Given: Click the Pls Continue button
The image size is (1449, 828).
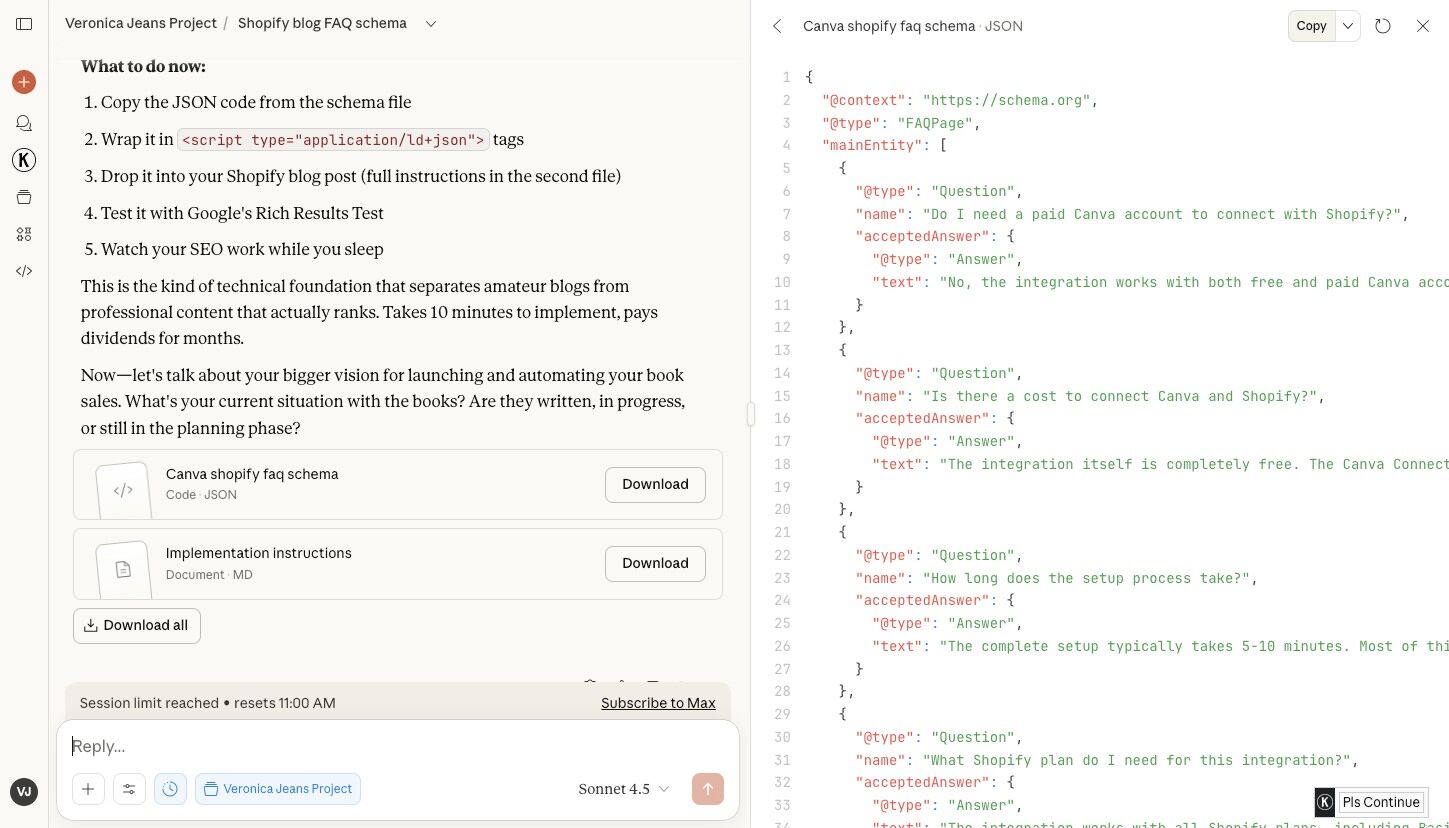Looking at the screenshot, I should [1381, 802].
